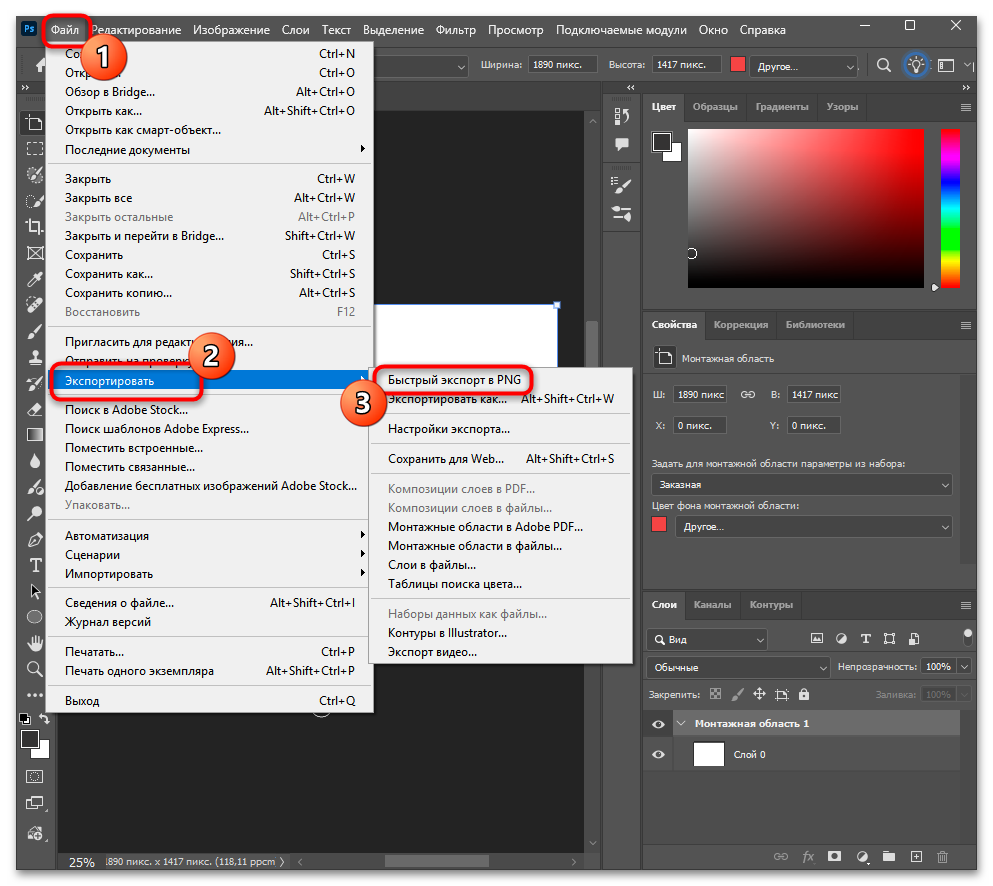Open the Заказная artboard preset dropdown
The height and width of the screenshot is (886, 993).
coord(801,485)
